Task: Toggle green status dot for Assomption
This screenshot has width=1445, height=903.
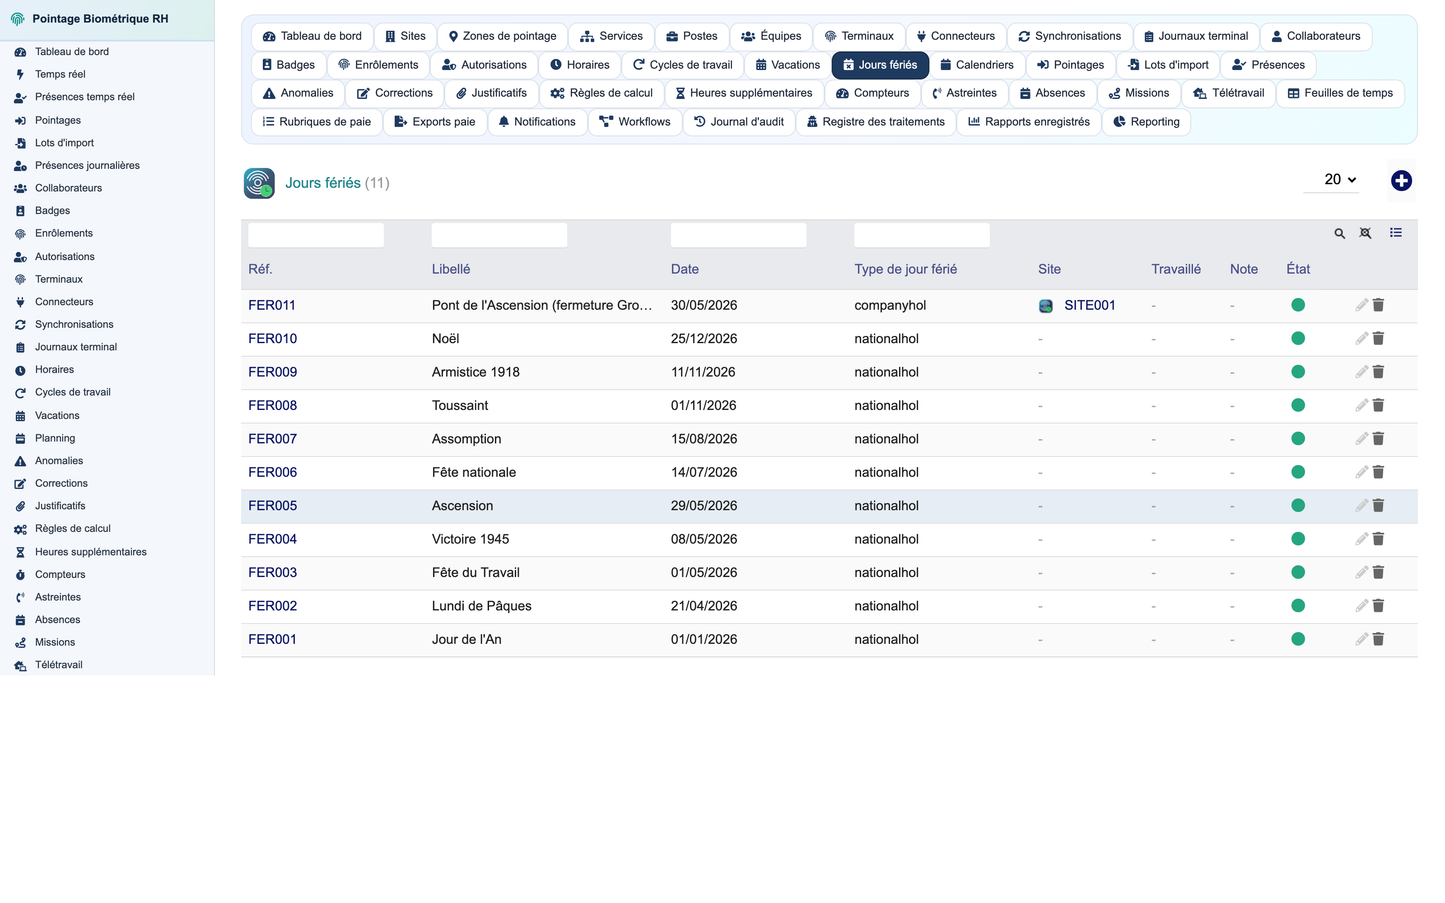Action: tap(1298, 438)
